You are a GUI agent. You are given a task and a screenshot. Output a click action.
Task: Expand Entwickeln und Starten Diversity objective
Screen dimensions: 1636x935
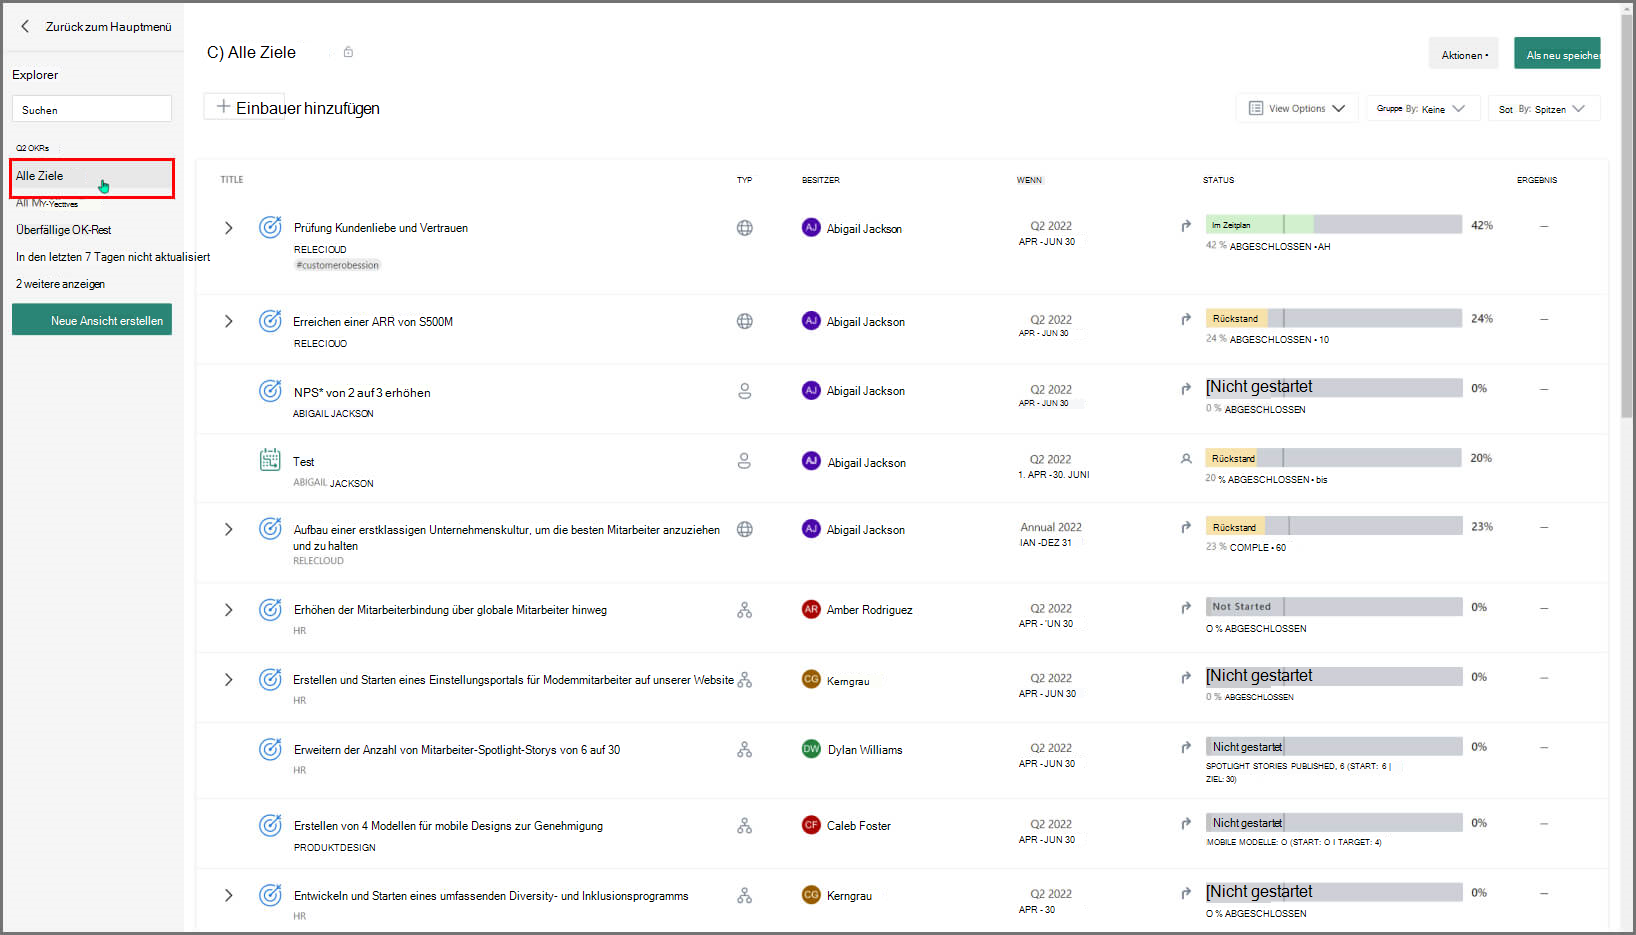point(229,896)
